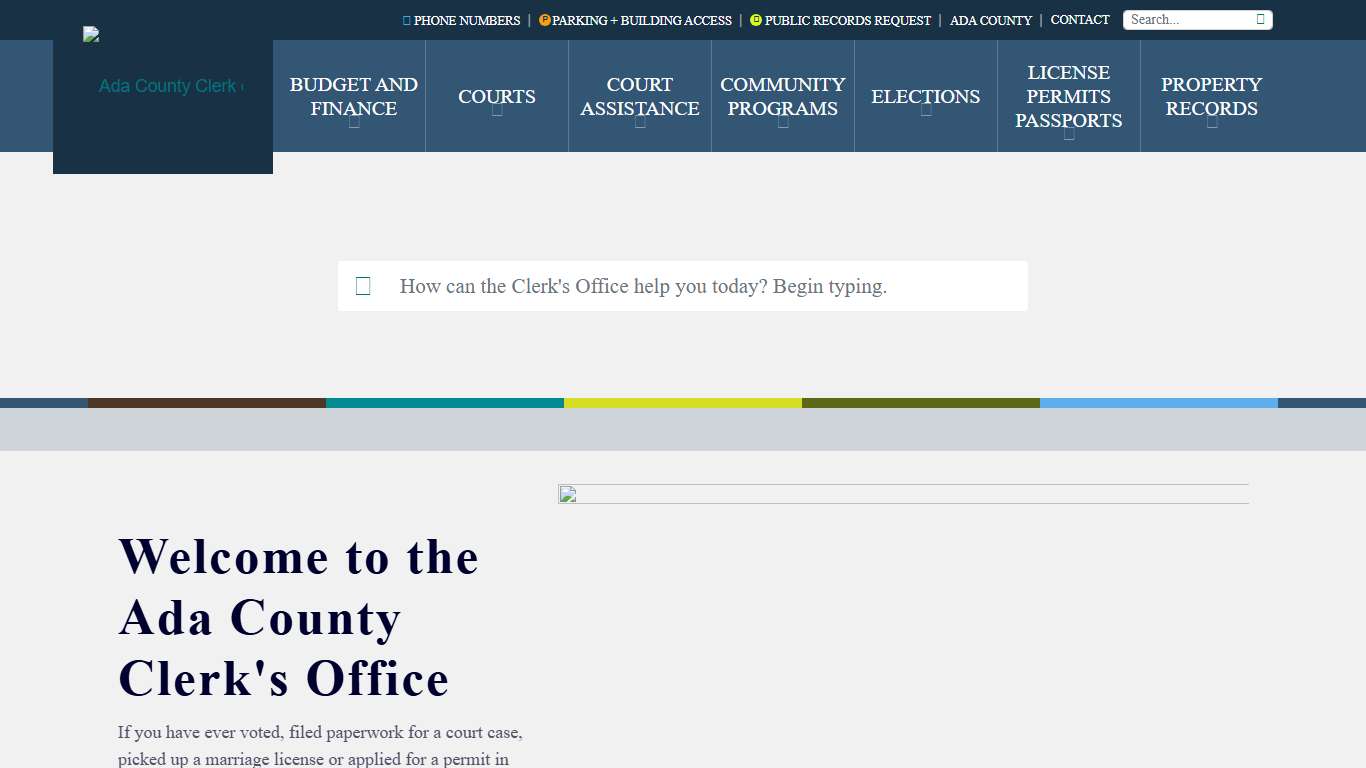Click the magnifier icon in the Clerk's Office help bar
This screenshot has height=768, width=1366.
[x=363, y=286]
